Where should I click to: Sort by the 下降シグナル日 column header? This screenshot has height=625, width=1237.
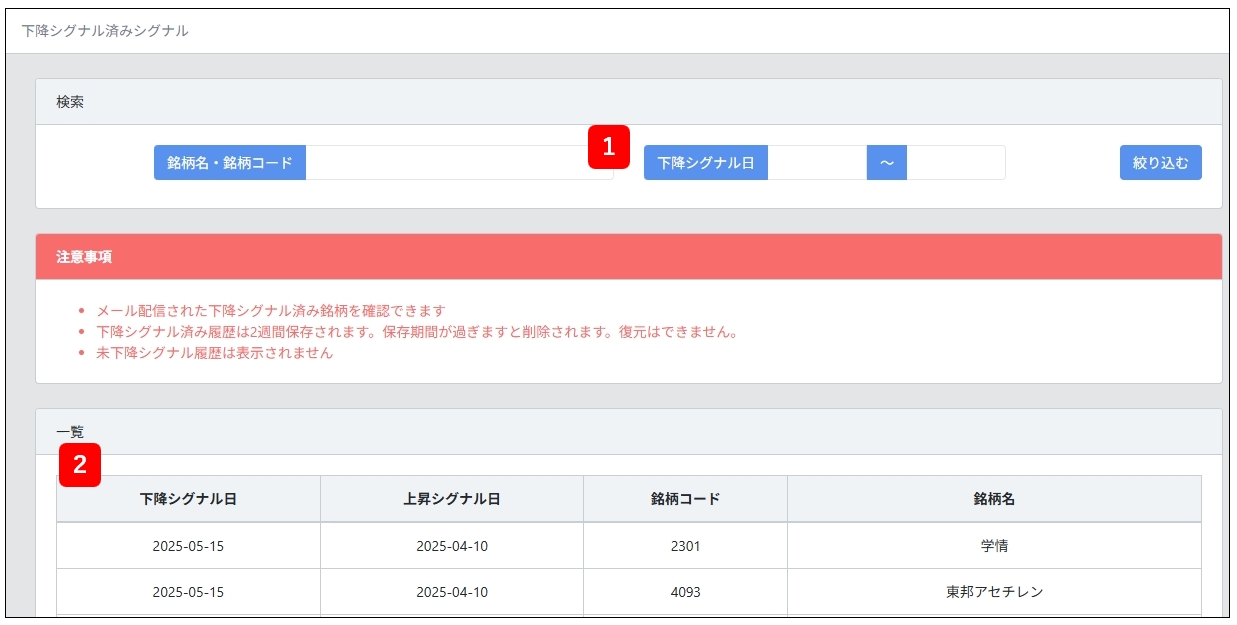(188, 499)
